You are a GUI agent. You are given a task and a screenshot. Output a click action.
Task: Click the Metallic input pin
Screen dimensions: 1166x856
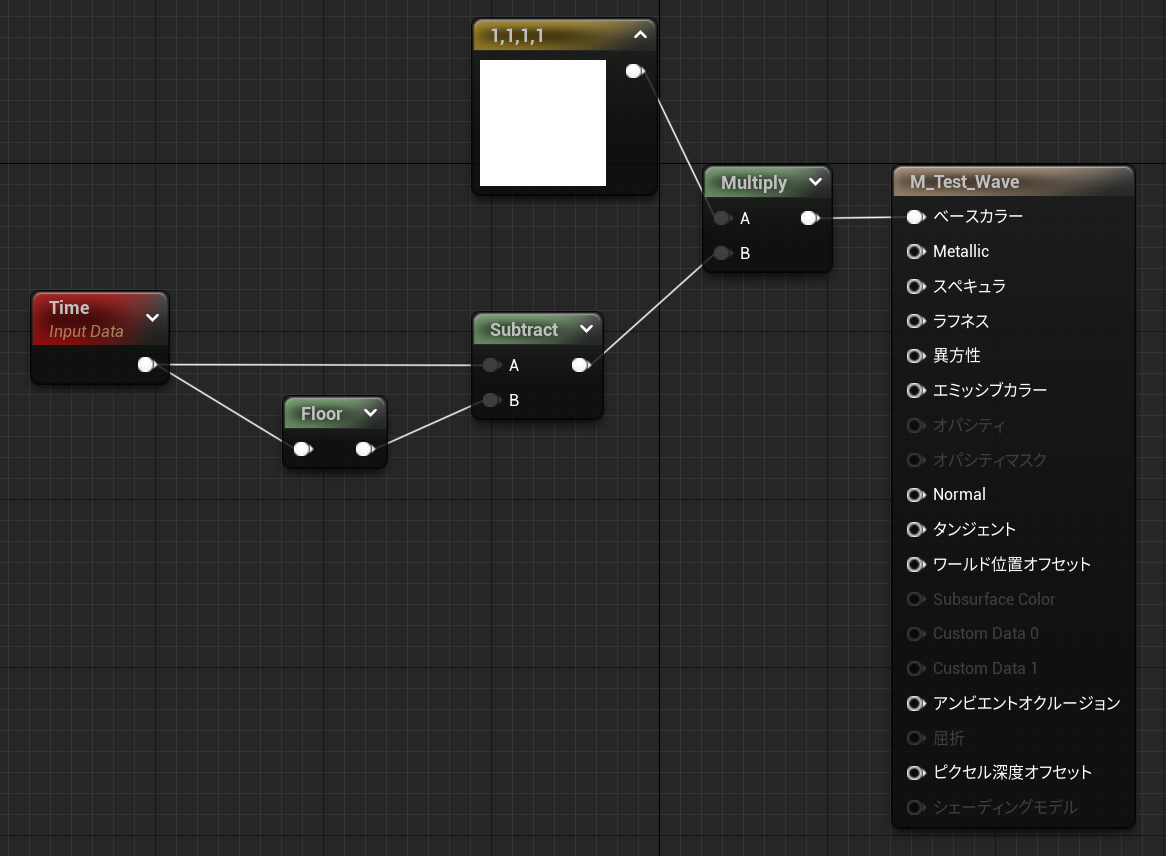click(916, 251)
